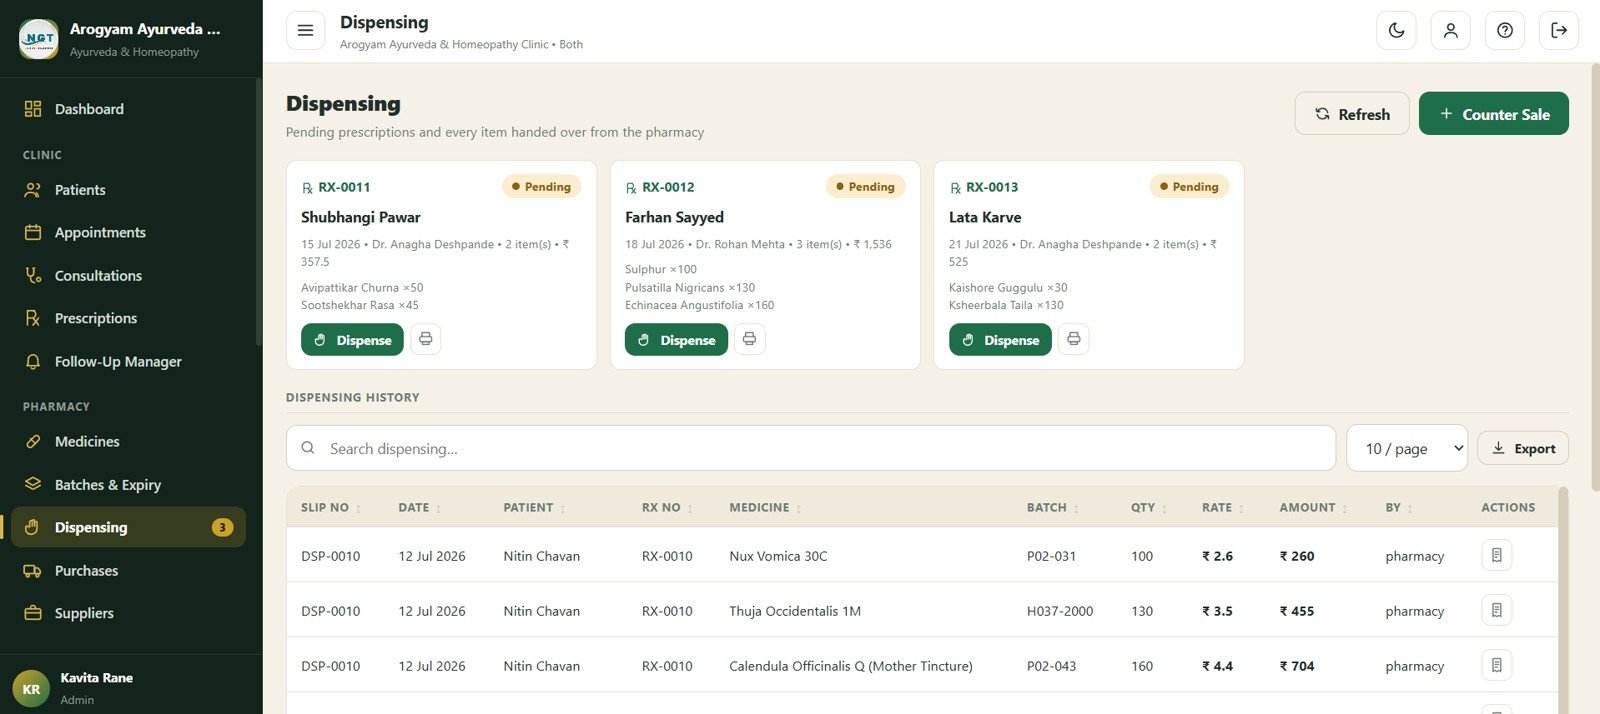
Task: Click the amount ₹ 704 cell
Action: pos(1297,666)
